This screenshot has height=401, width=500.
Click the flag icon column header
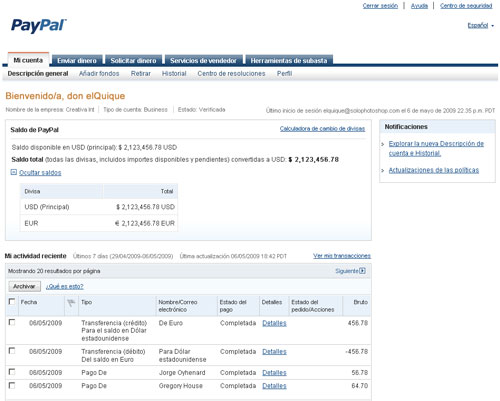(71, 303)
